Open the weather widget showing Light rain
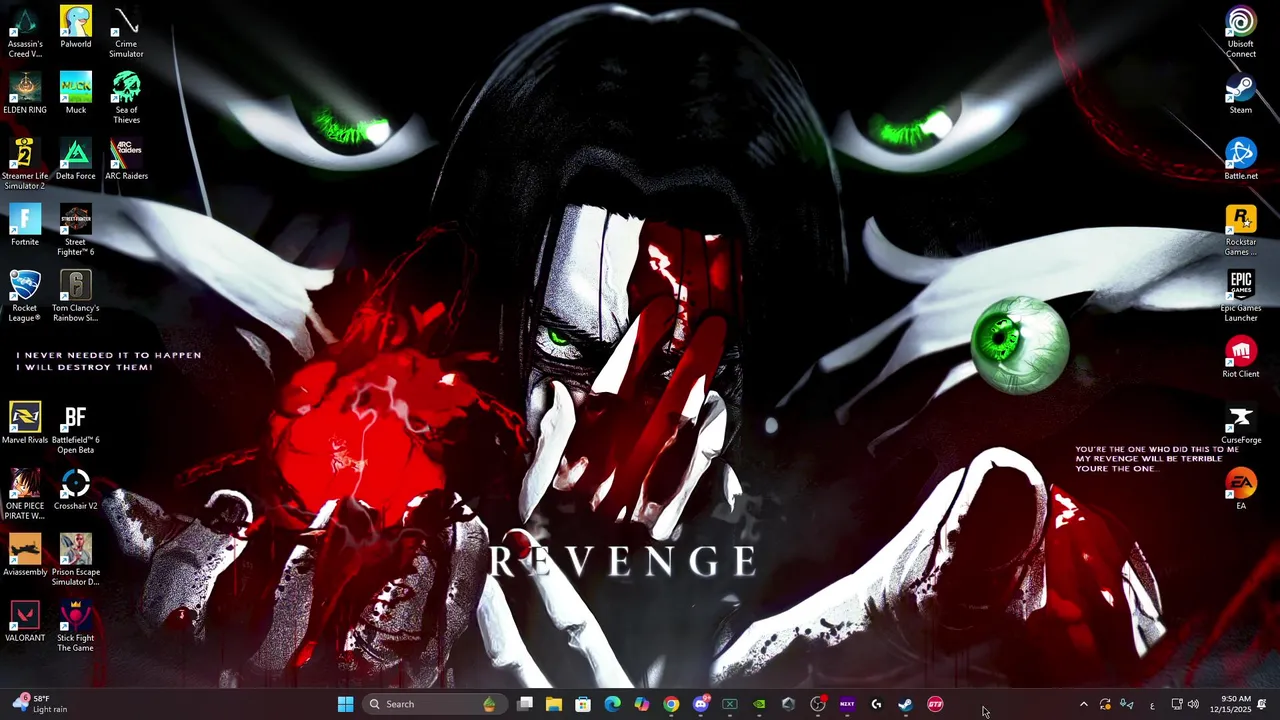Image resolution: width=1280 pixels, height=720 pixels. (x=40, y=704)
